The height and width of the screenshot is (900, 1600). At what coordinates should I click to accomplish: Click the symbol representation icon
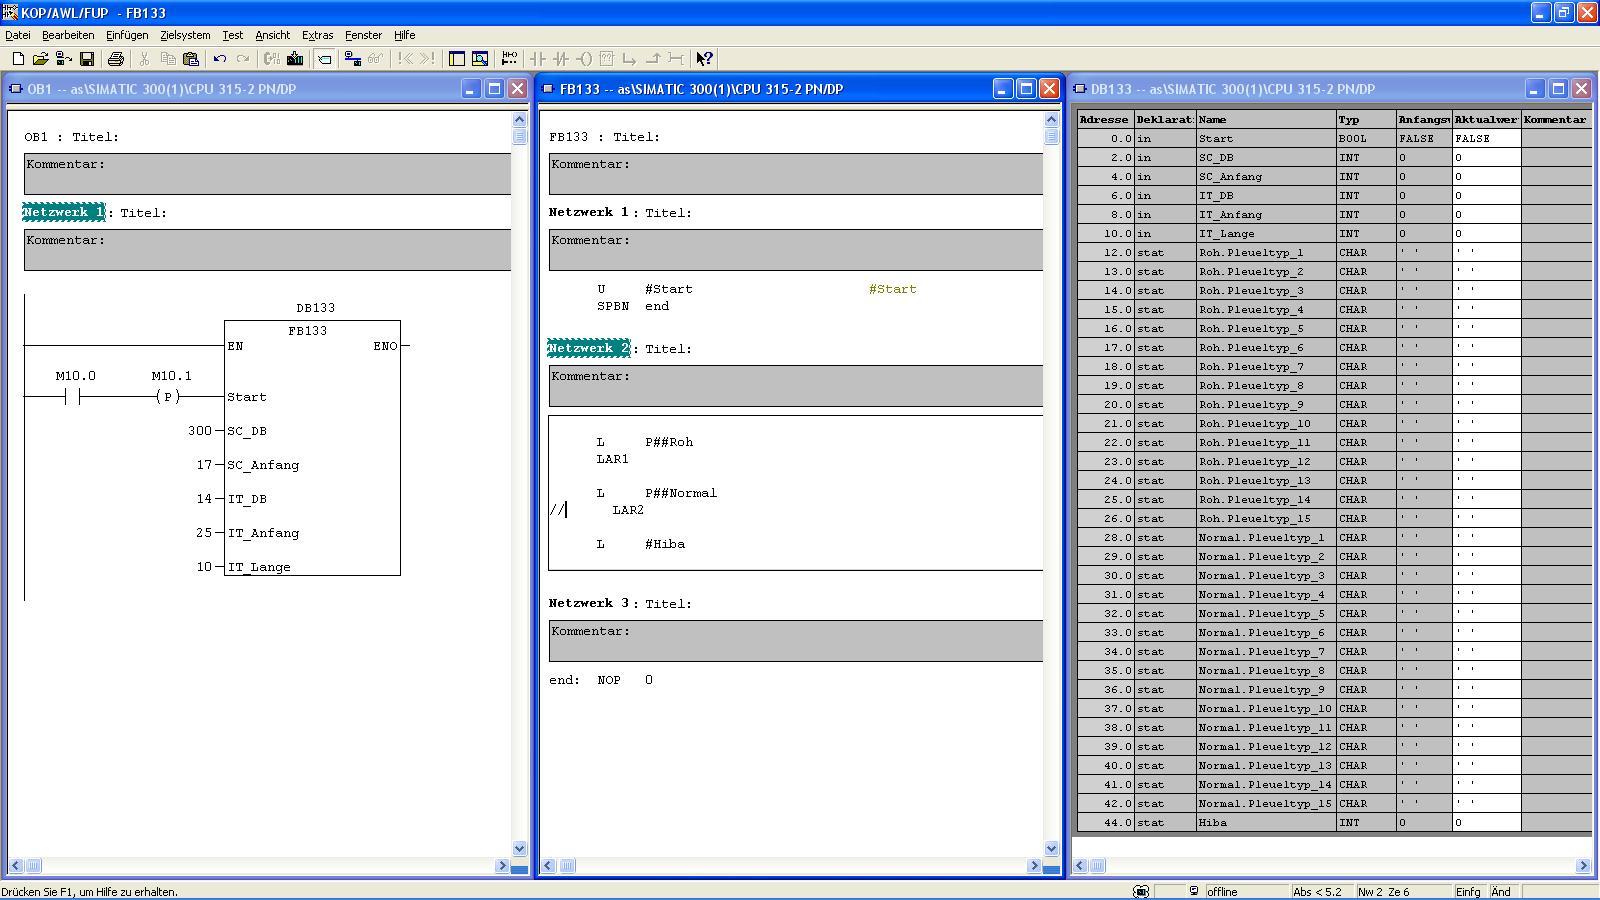pyautogui.click(x=509, y=59)
